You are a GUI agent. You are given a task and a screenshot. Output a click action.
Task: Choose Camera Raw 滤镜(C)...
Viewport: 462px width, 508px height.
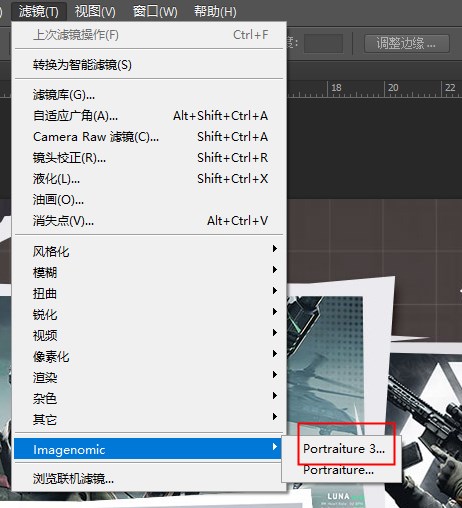coord(149,137)
